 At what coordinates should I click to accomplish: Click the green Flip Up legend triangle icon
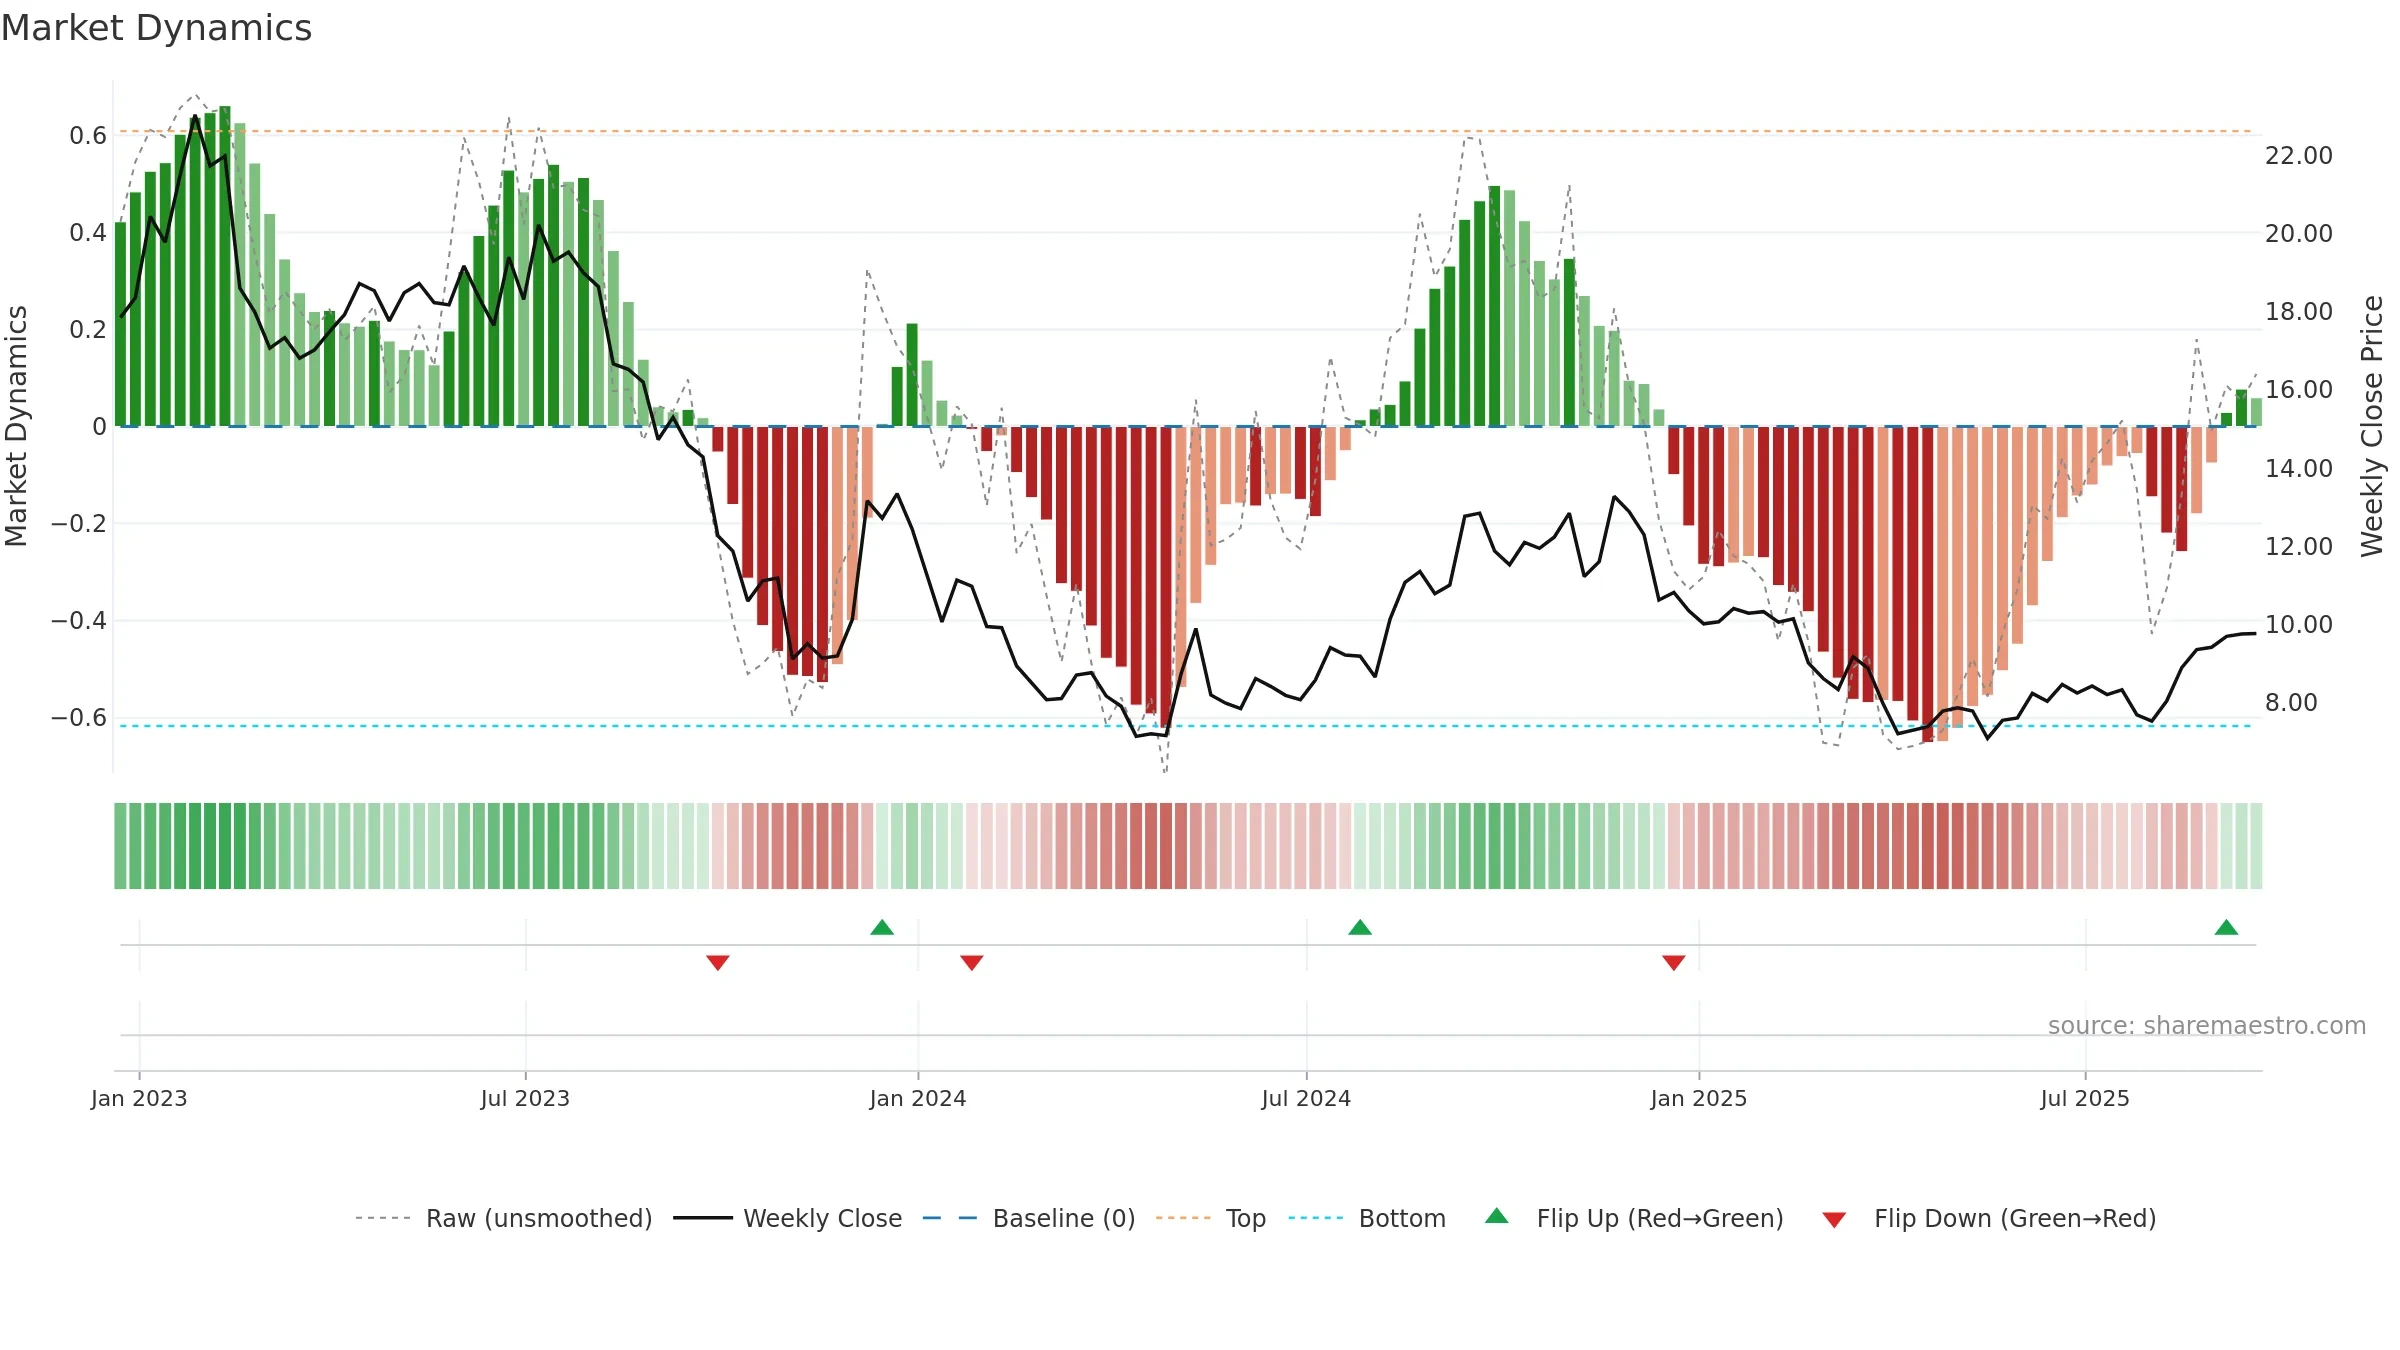tap(1497, 1216)
